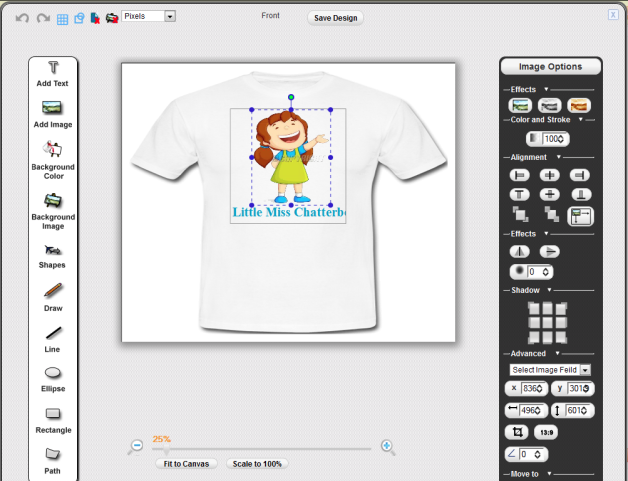Collapse the Color and Stroke section
This screenshot has height=481, width=628.
tap(580, 119)
